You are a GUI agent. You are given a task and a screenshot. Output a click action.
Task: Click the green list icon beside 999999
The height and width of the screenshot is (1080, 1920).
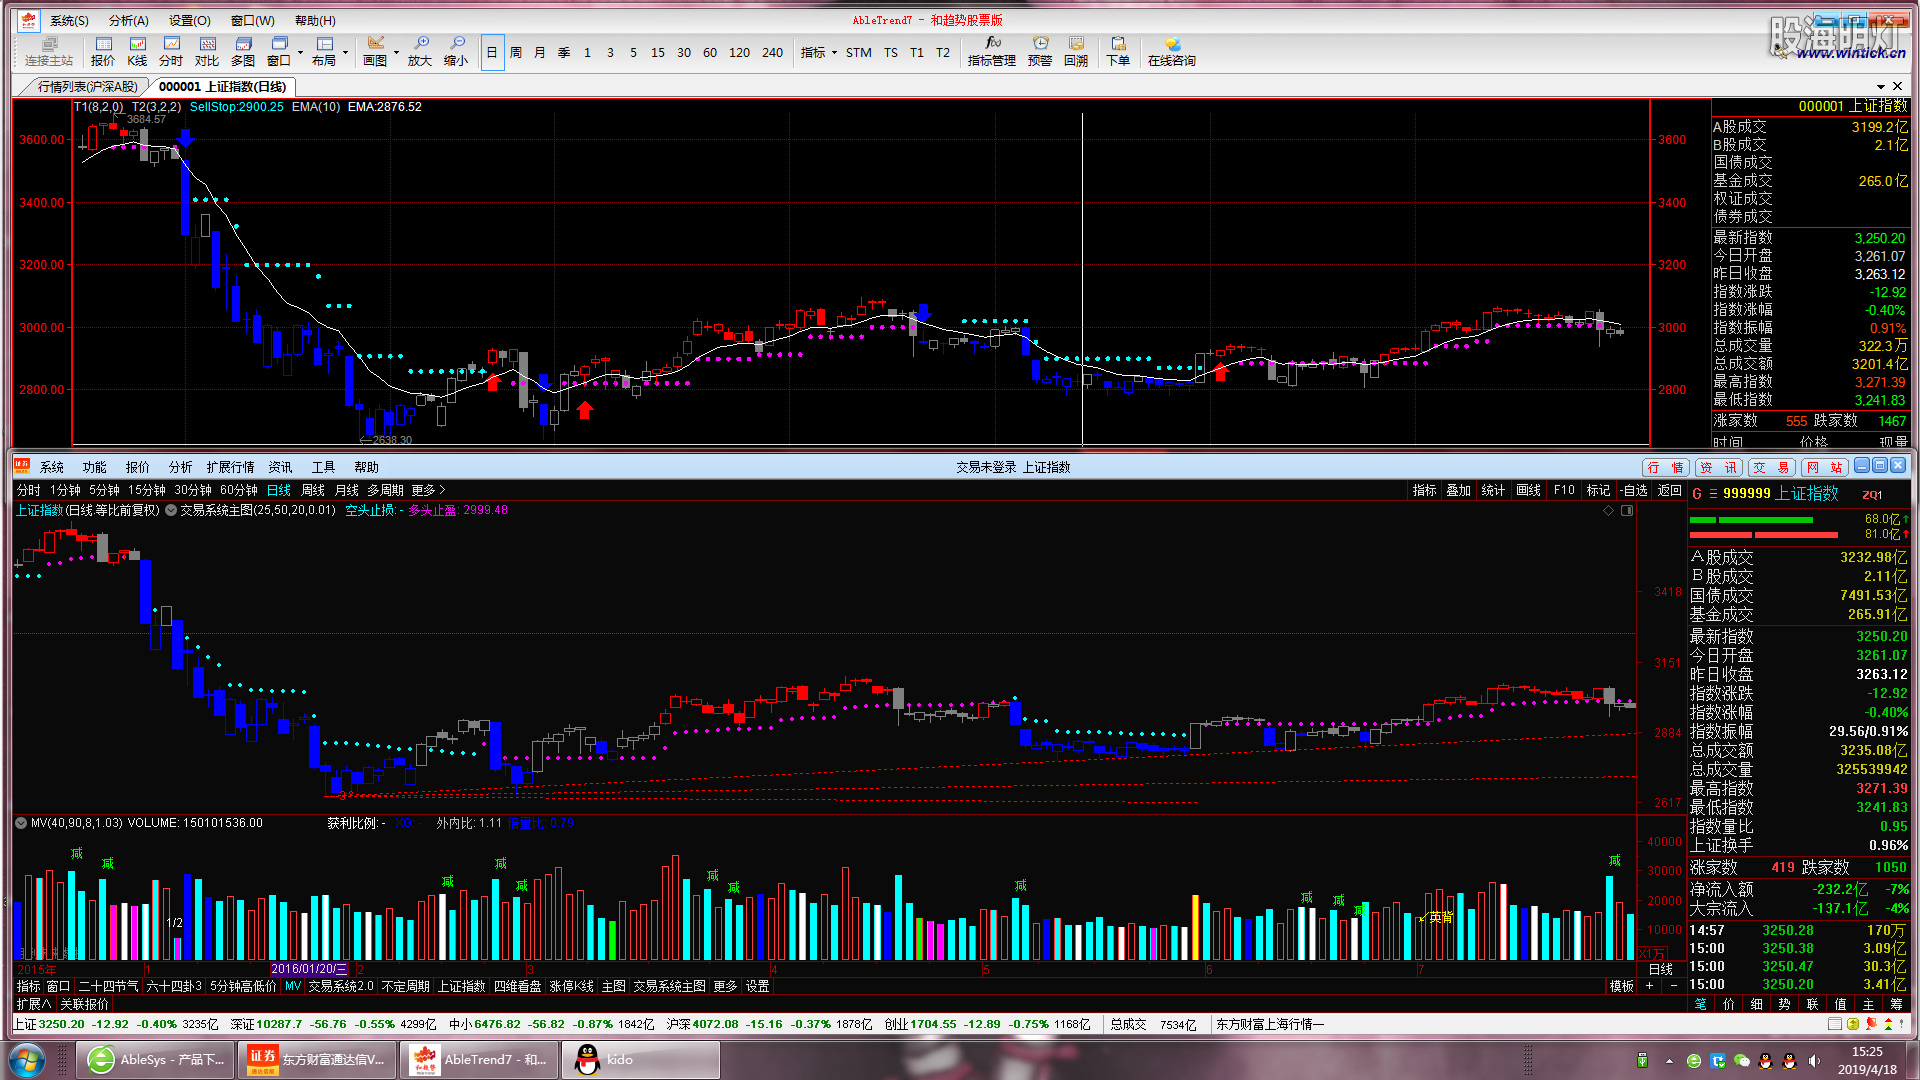click(1713, 494)
